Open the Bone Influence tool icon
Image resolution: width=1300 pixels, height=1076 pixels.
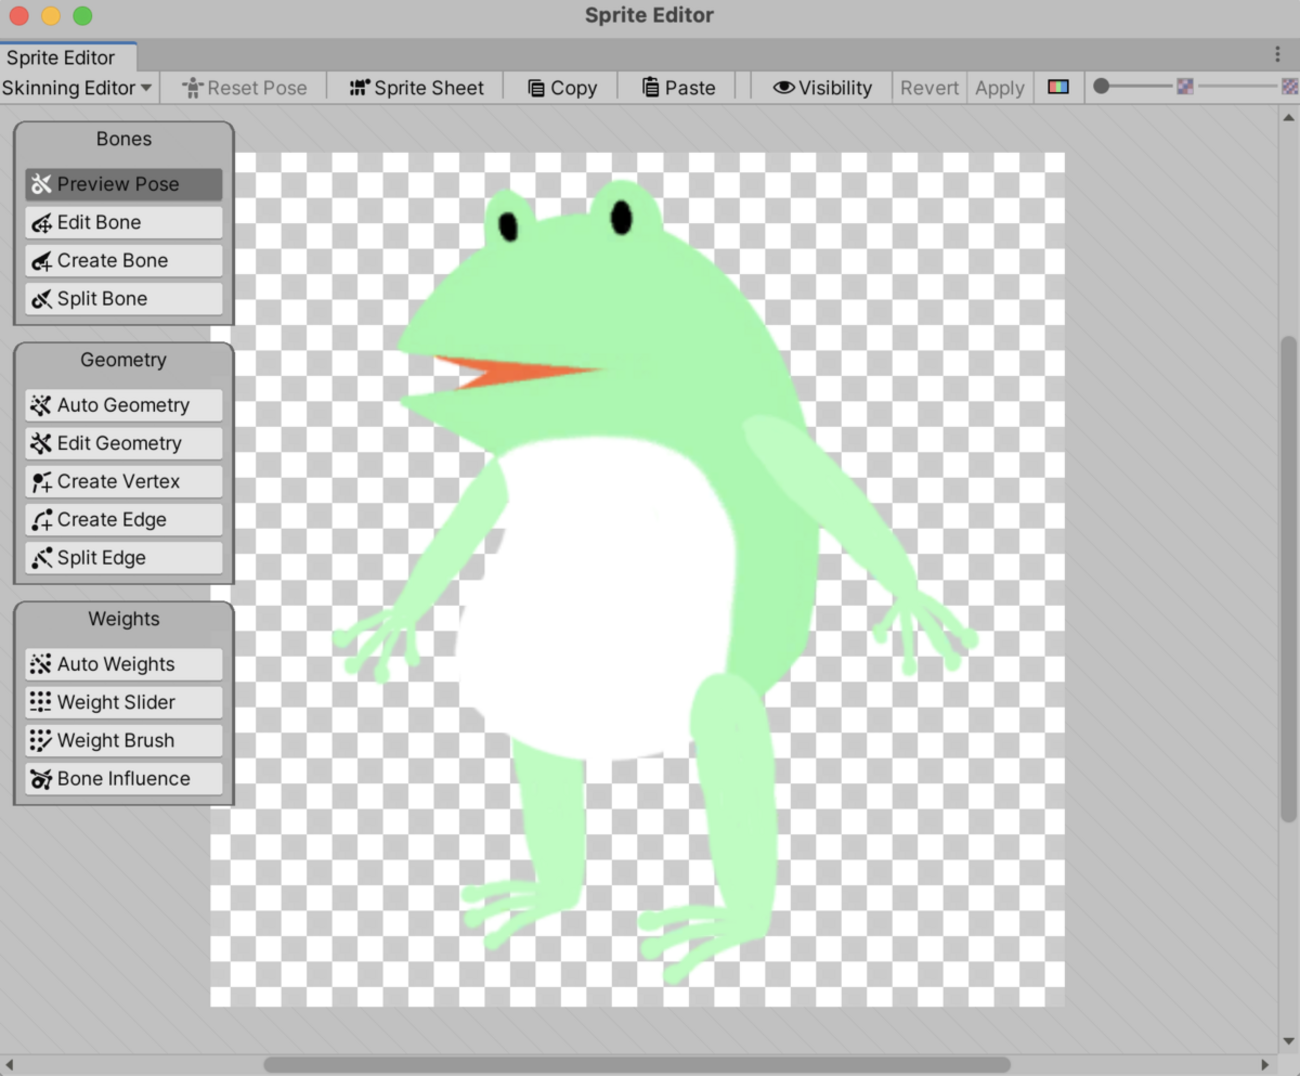pos(41,779)
